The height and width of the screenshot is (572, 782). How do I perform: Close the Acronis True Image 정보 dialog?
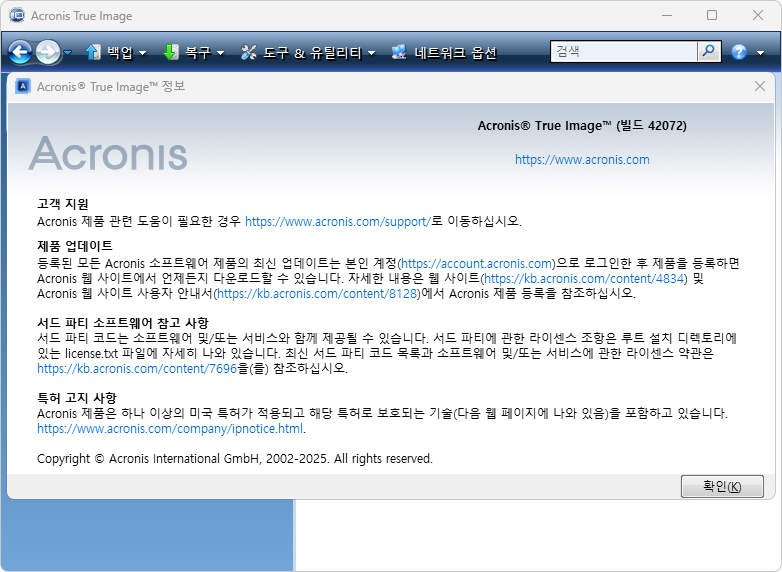click(760, 86)
